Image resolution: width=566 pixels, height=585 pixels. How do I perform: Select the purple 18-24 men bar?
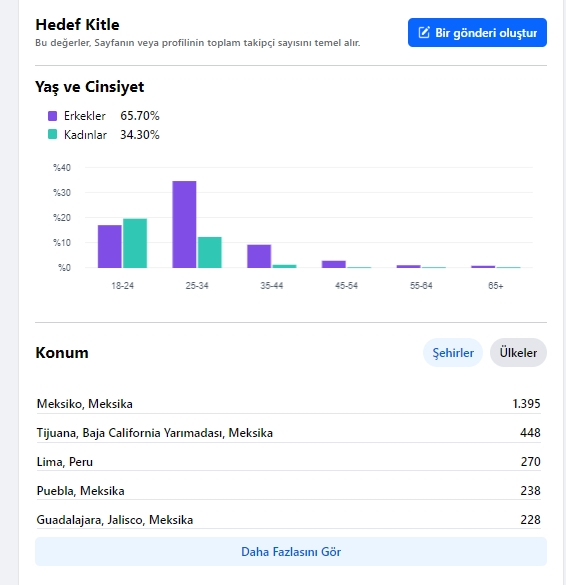tap(110, 246)
